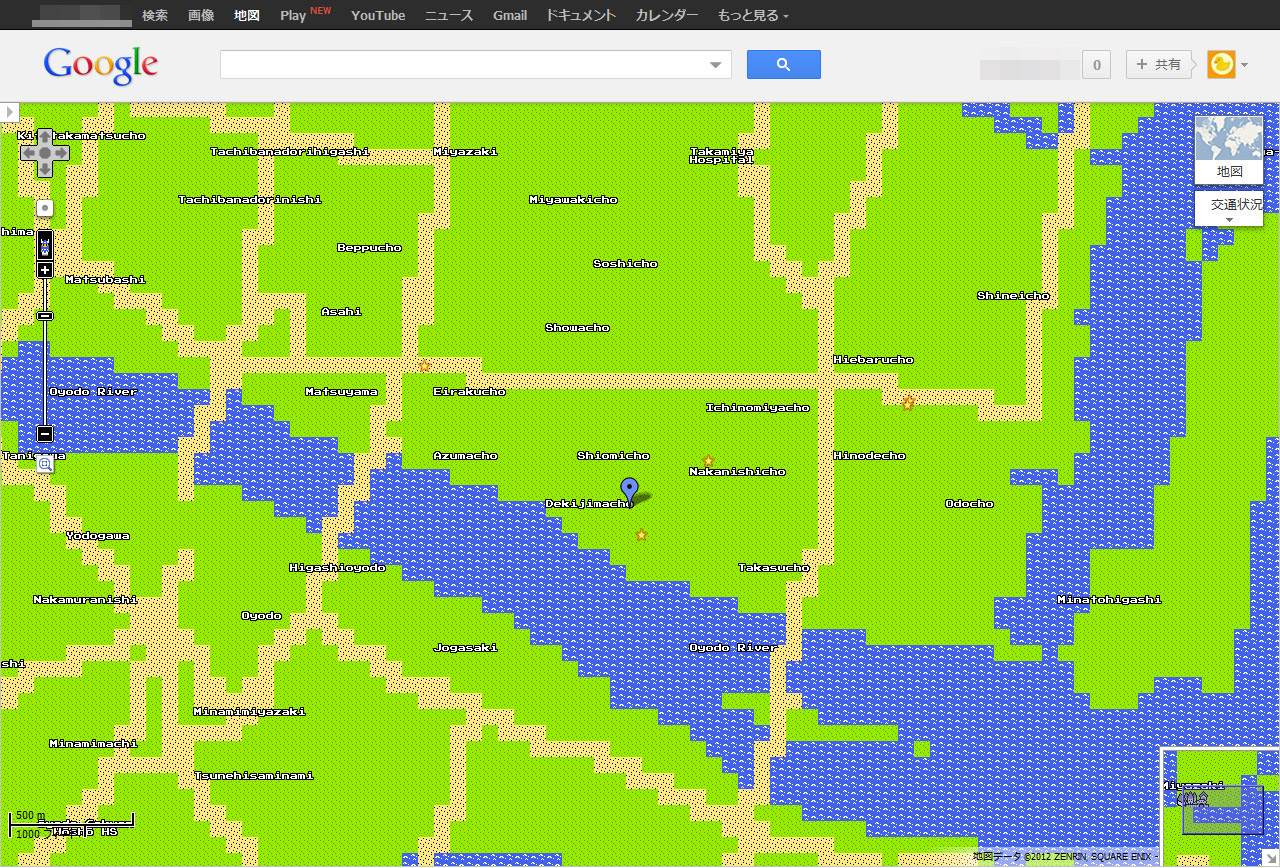Open YouTube in the top bar
Viewport: 1280px width, 868px height.
coord(378,15)
